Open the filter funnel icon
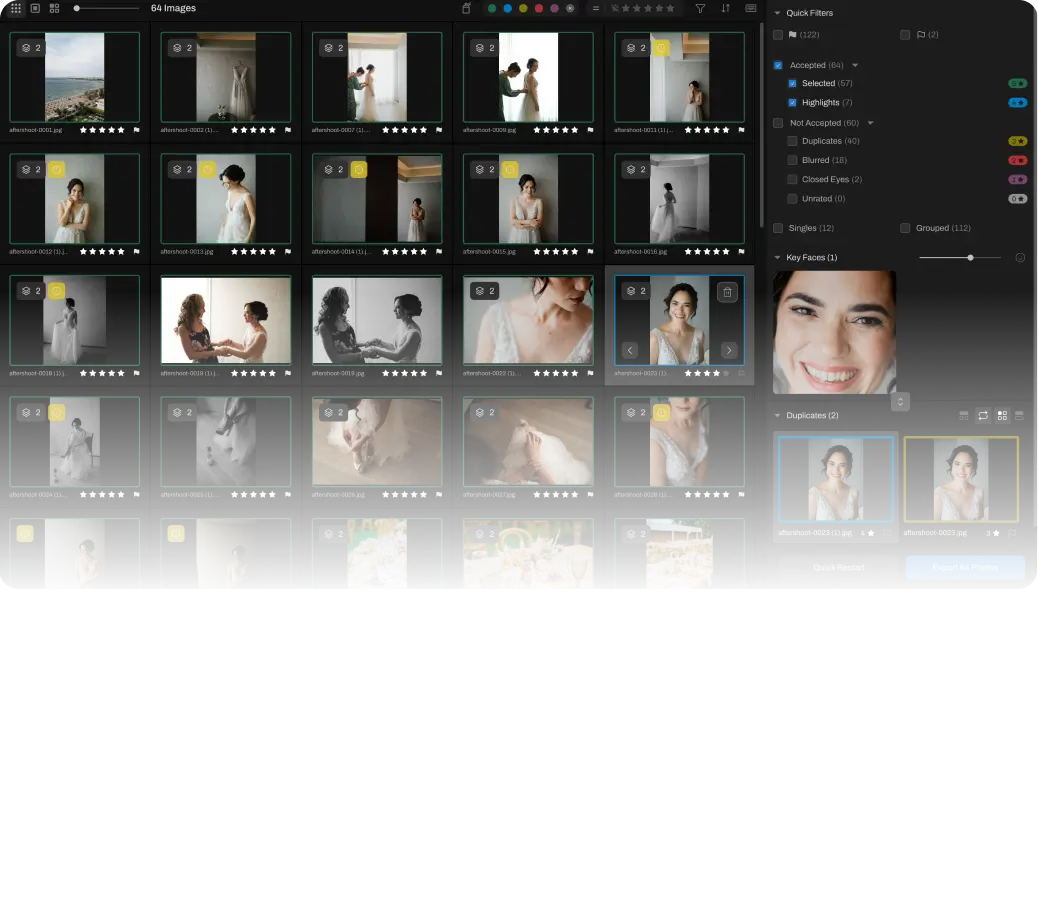 click(x=700, y=8)
